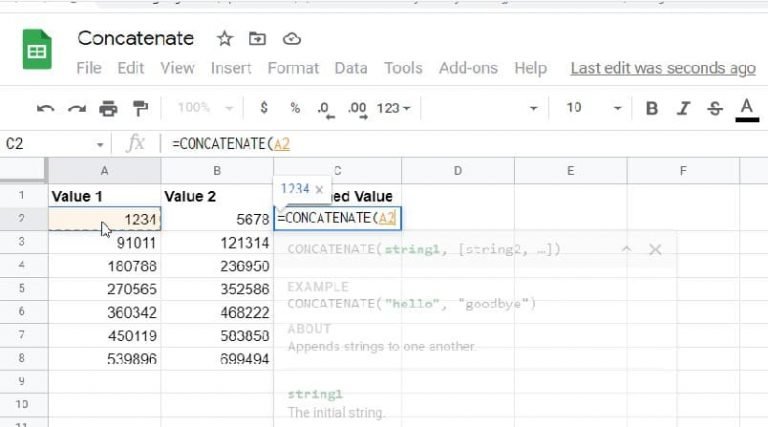Open the Tools menu
Image resolution: width=768 pixels, height=427 pixels.
coord(403,68)
